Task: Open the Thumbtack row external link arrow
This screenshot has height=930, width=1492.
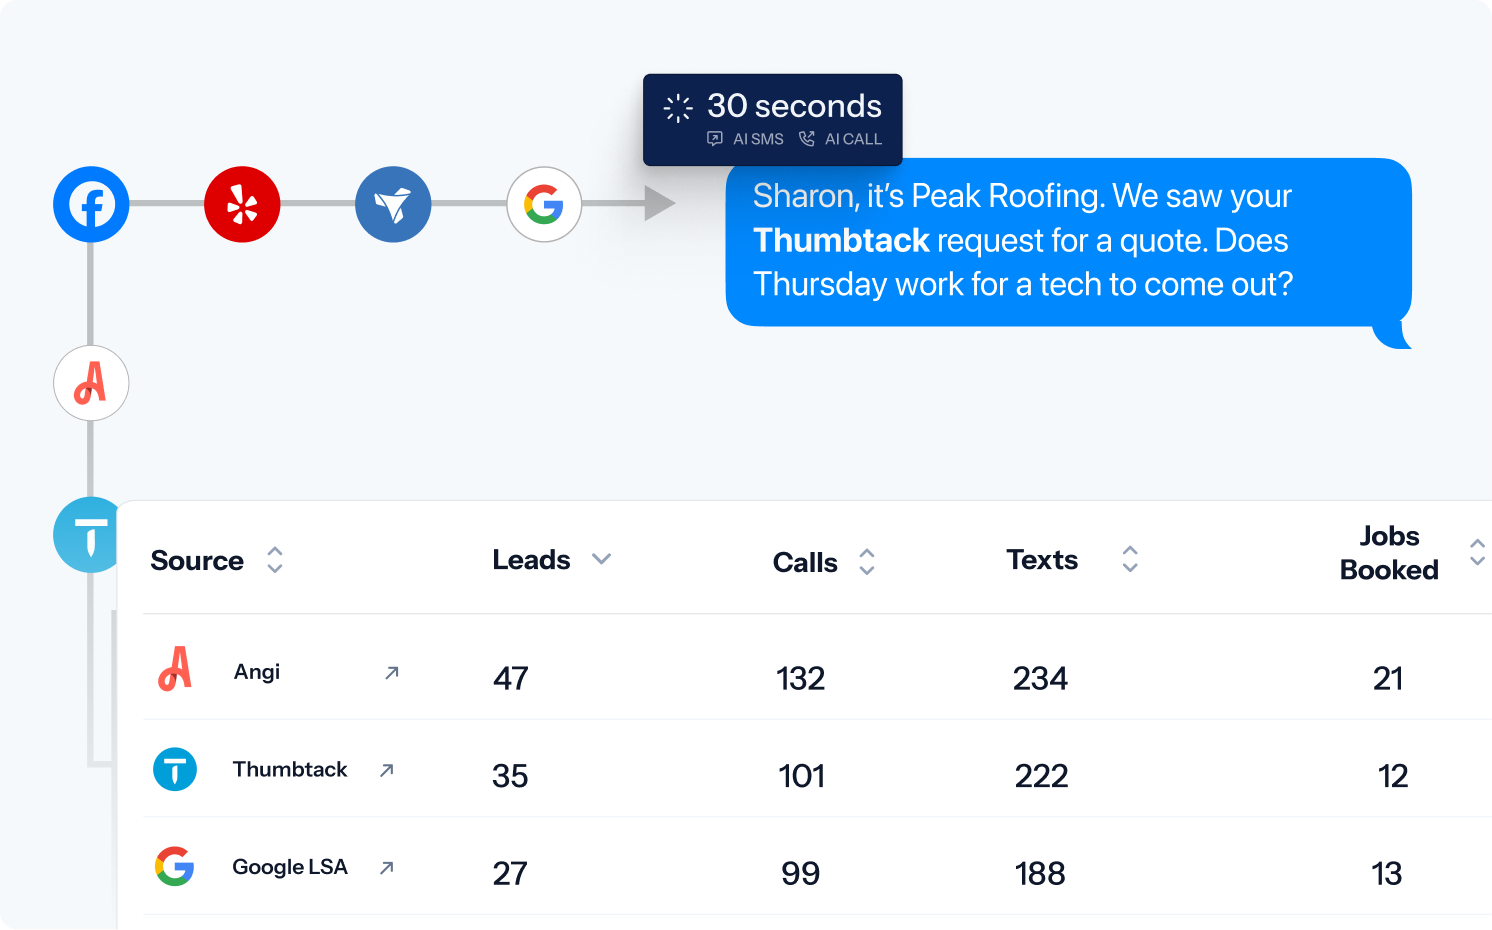Action: 387,770
